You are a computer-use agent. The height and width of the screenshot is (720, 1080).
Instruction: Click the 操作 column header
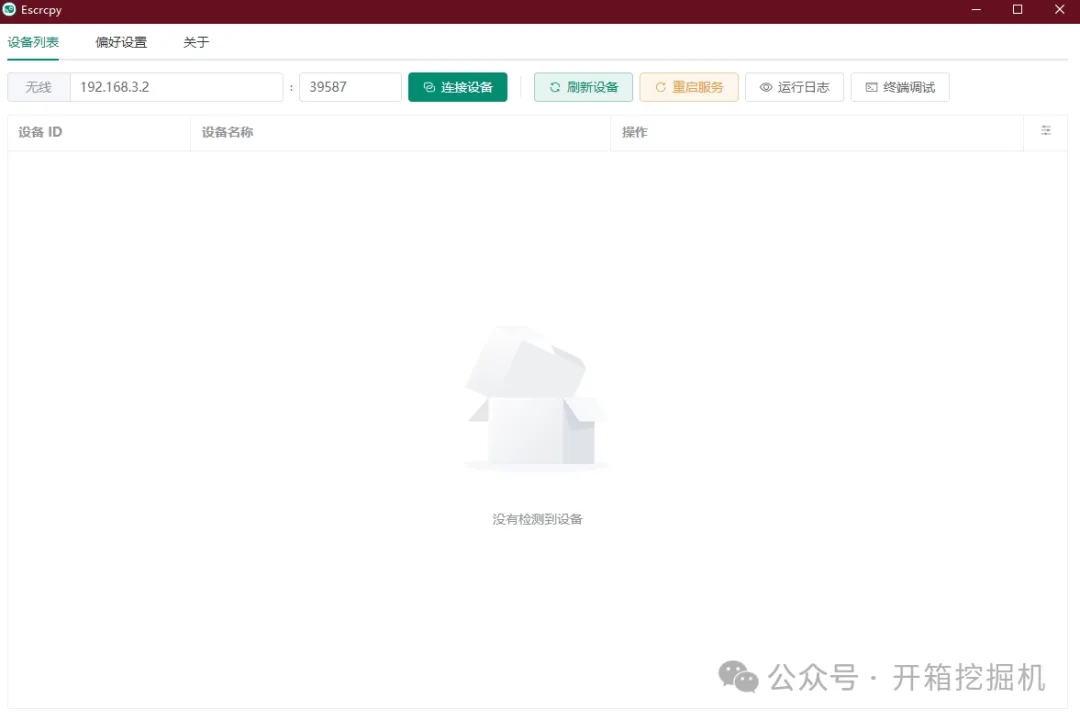point(635,132)
